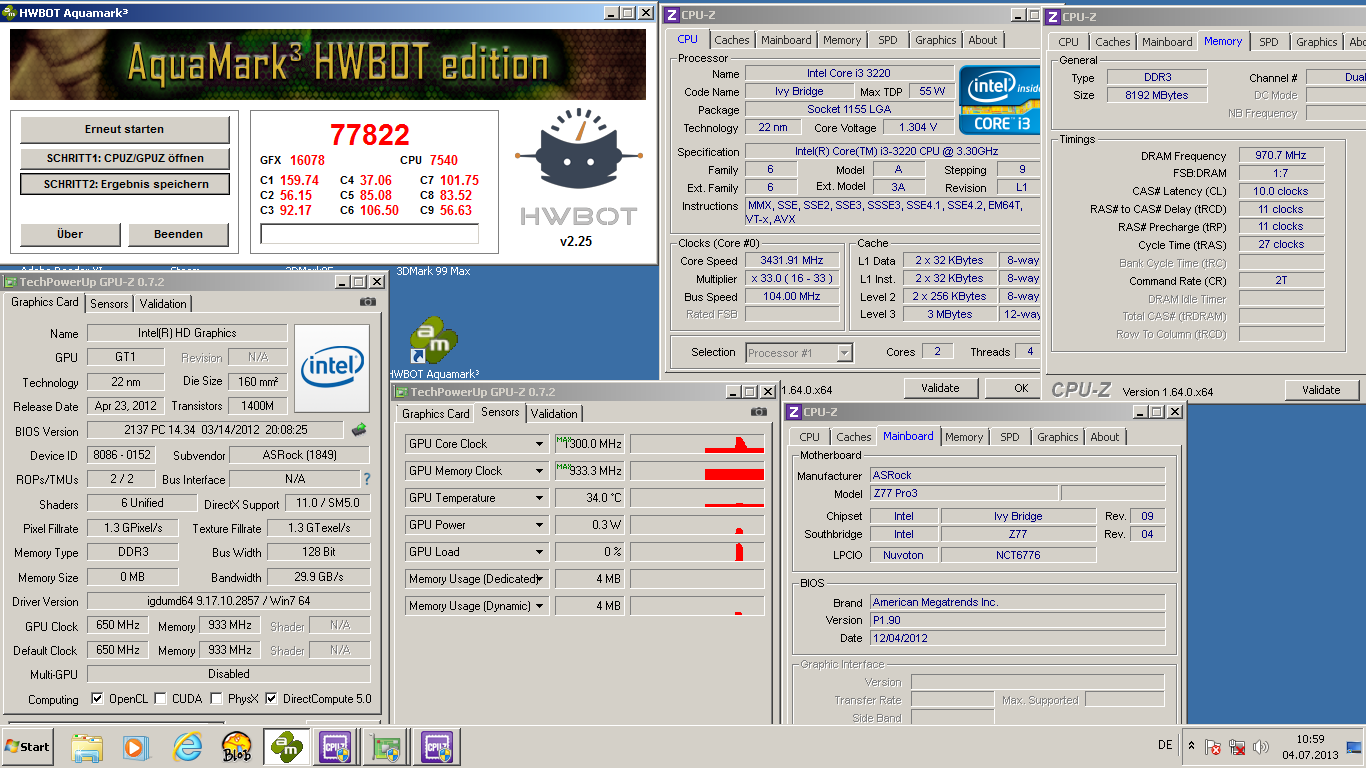Expand the Memory Usage (Dedicated) dropdown

(540, 579)
